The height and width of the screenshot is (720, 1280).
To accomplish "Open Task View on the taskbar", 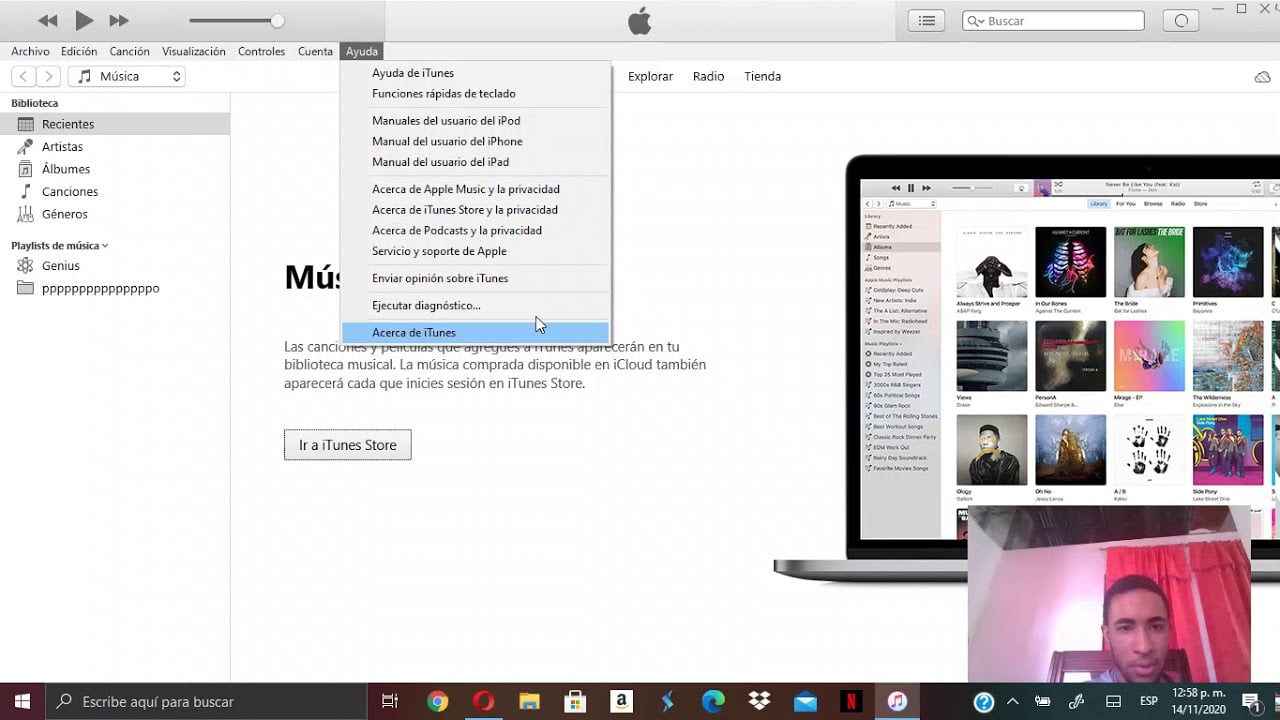I will (x=390, y=701).
